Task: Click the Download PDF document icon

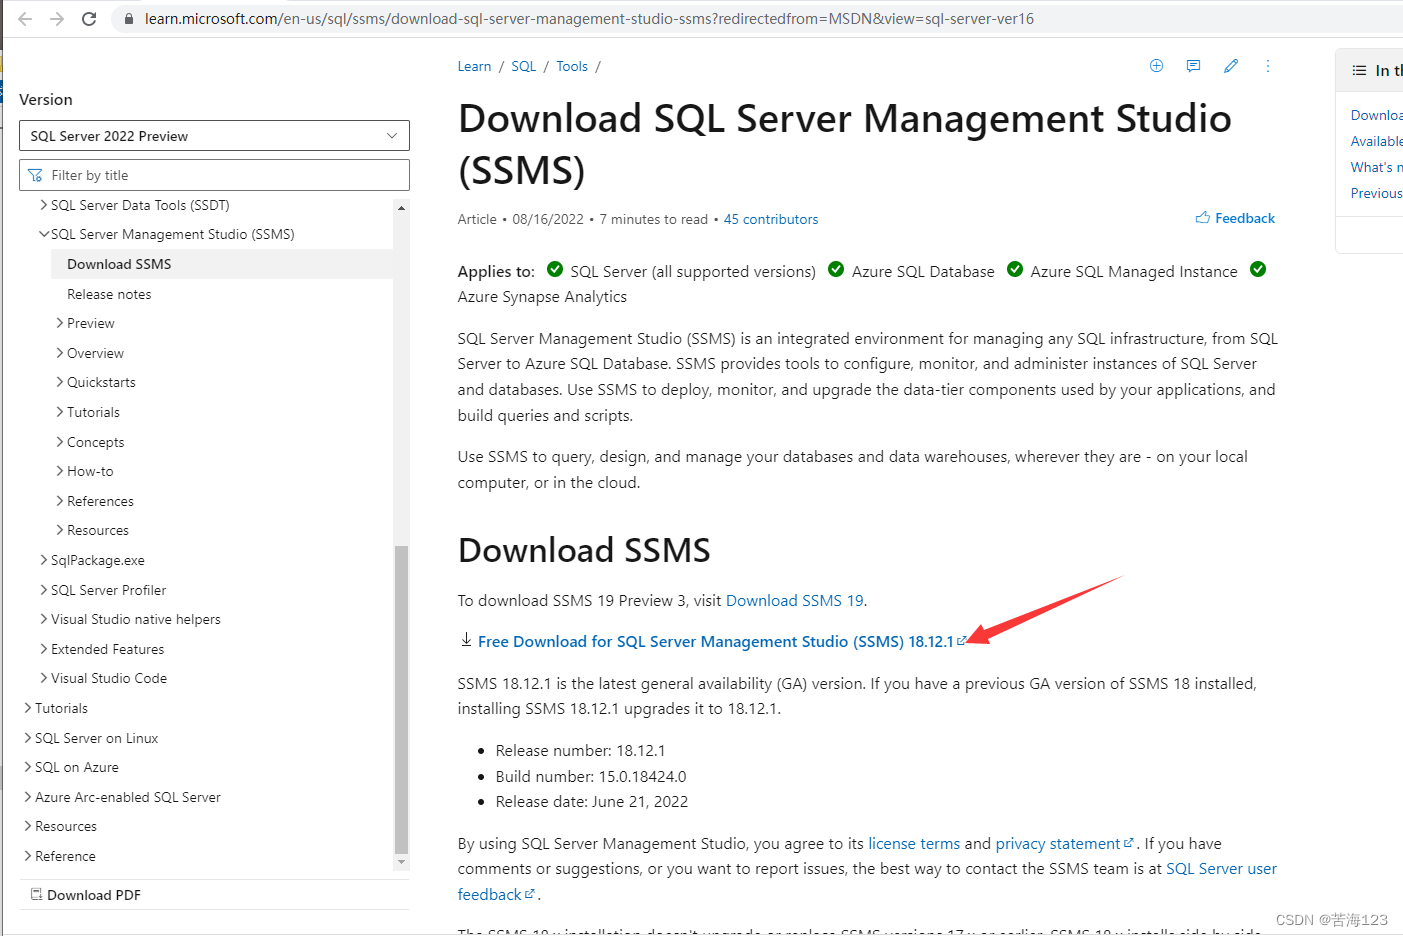Action: click(x=36, y=894)
